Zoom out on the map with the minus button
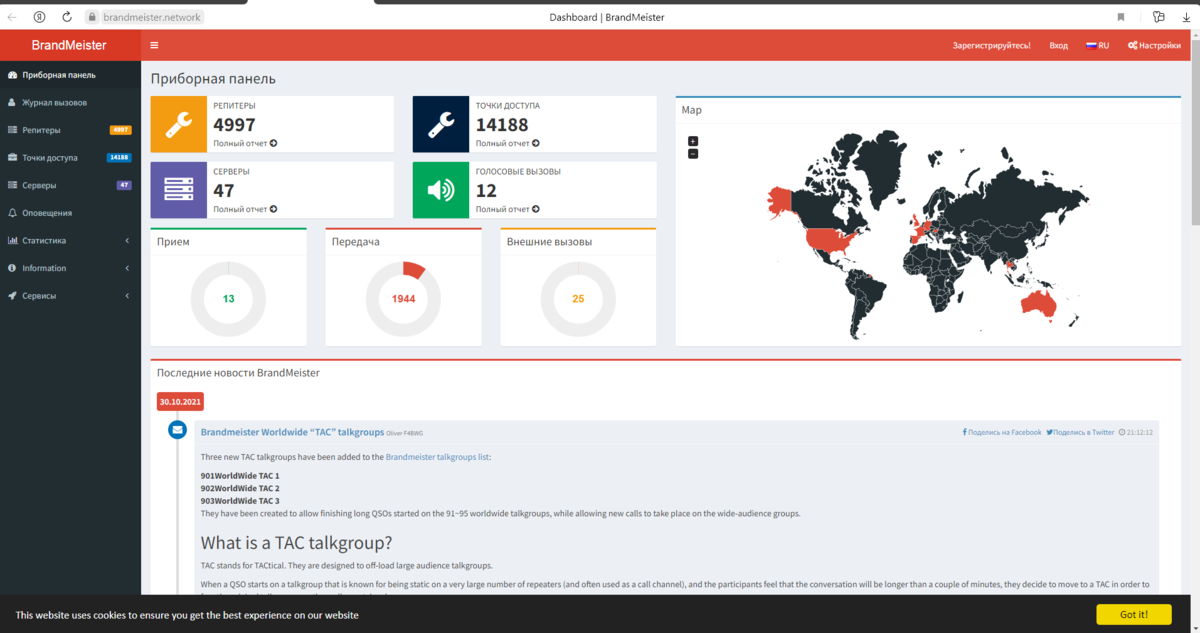Screen dimensions: 1200x633 [x=693, y=153]
